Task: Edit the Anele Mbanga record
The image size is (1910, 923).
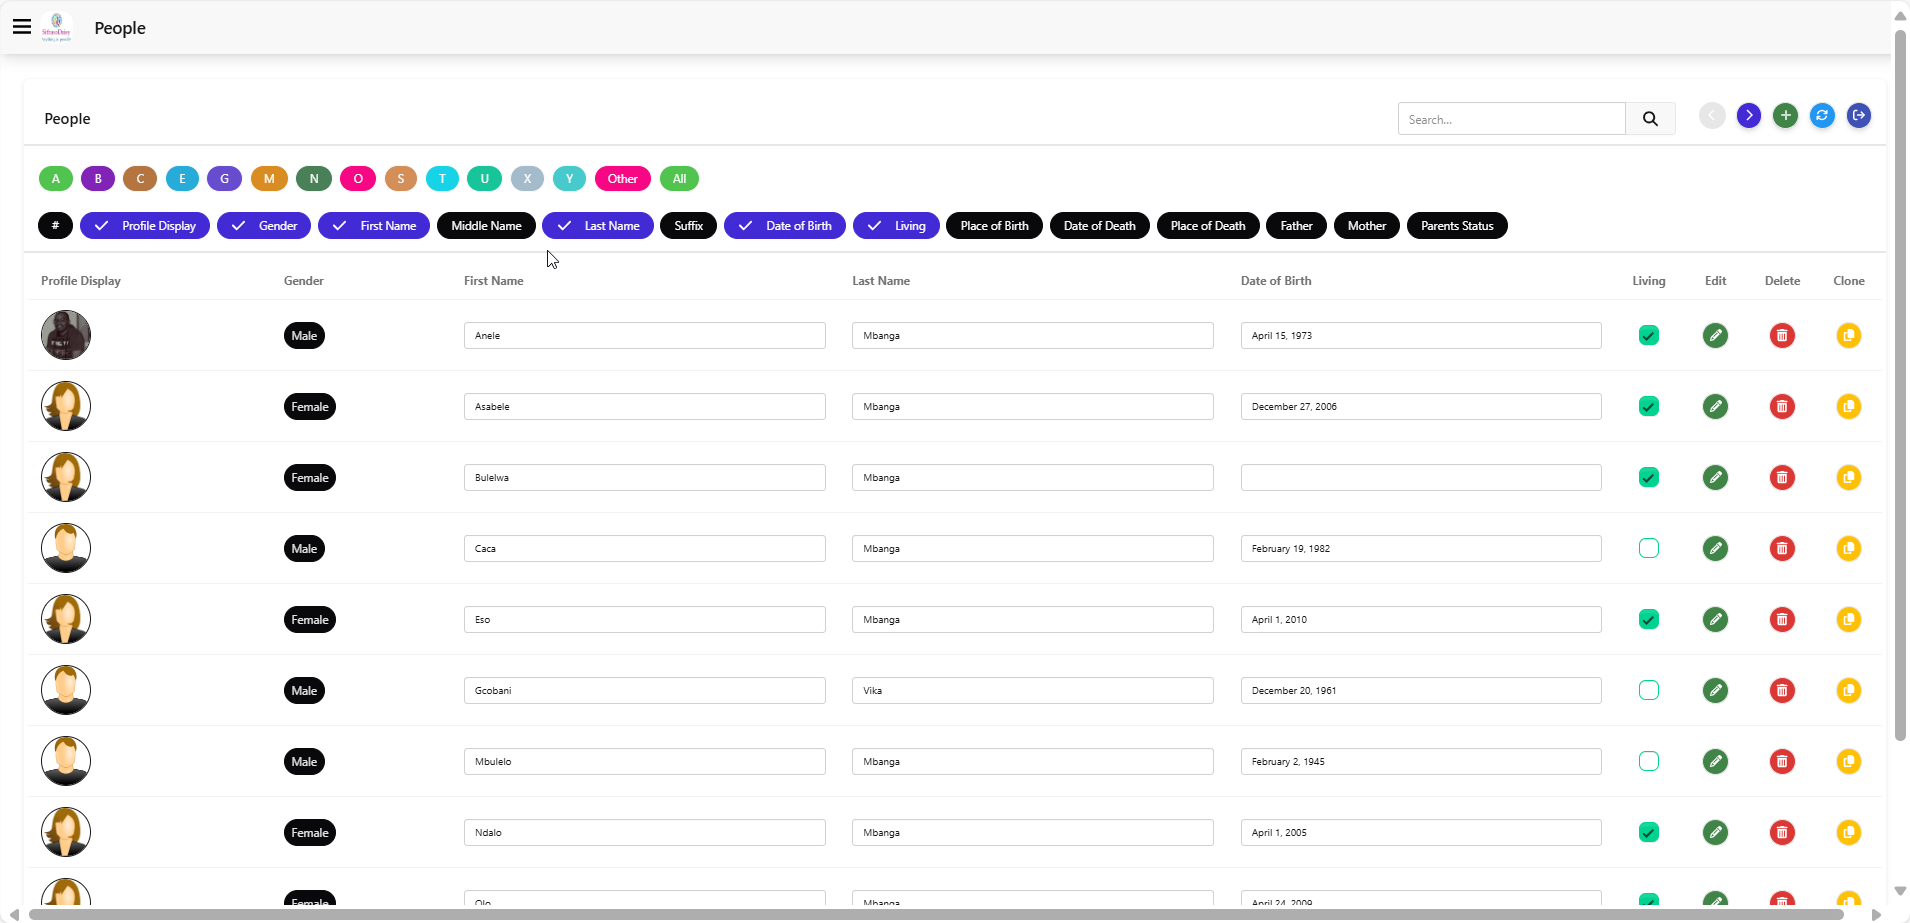Action: click(1715, 335)
